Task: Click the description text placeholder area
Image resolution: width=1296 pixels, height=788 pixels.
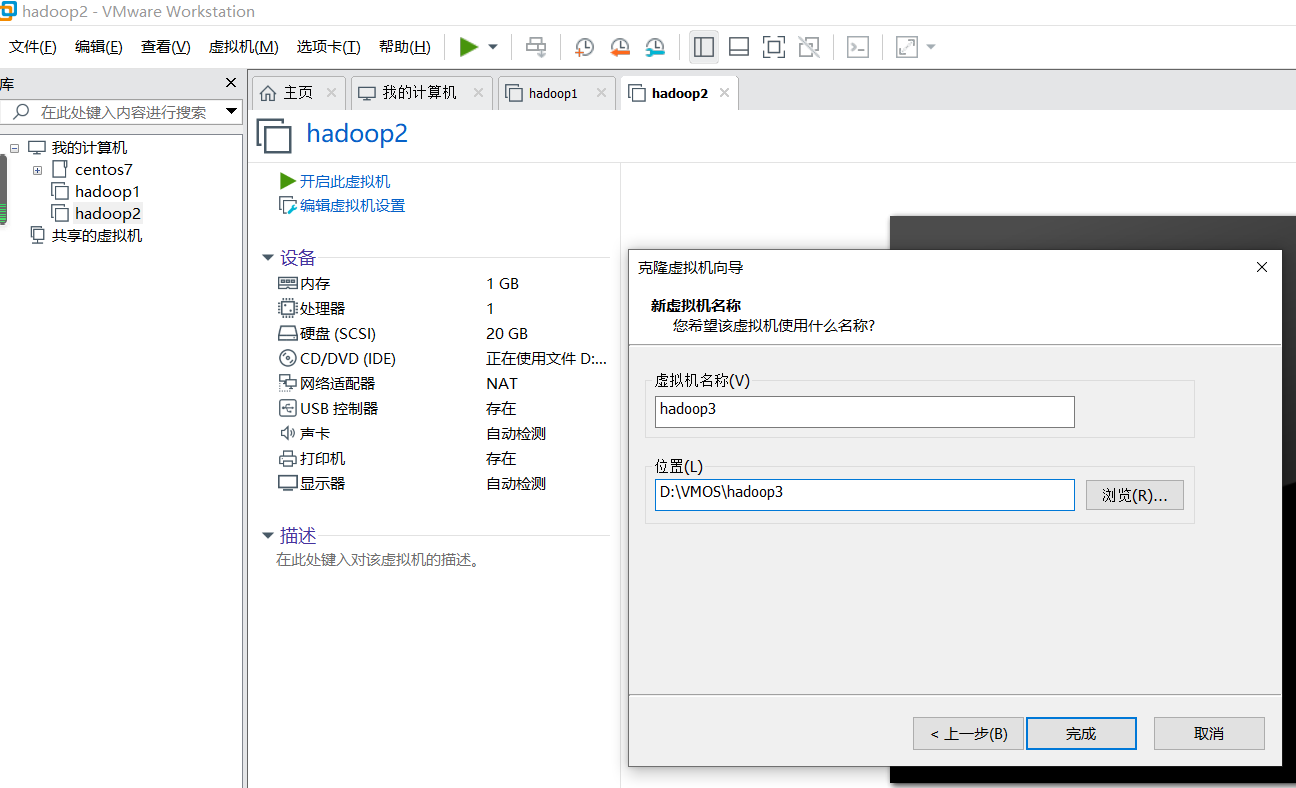Action: point(379,560)
